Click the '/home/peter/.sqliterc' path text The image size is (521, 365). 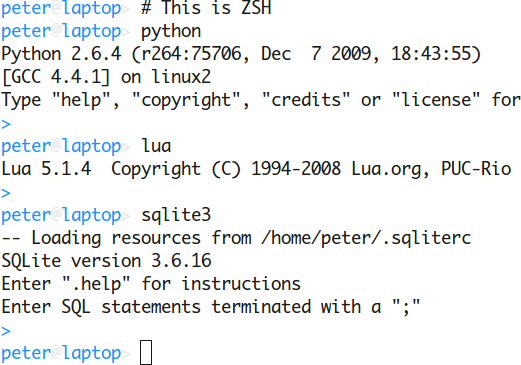(x=366, y=238)
